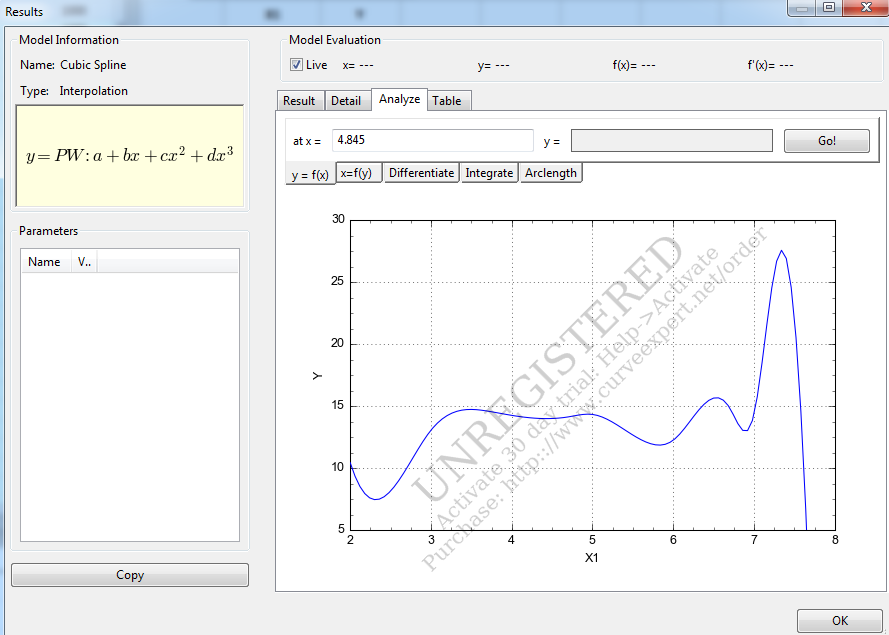Switch to the Table tab
Screen dimensions: 889x635
tap(447, 101)
